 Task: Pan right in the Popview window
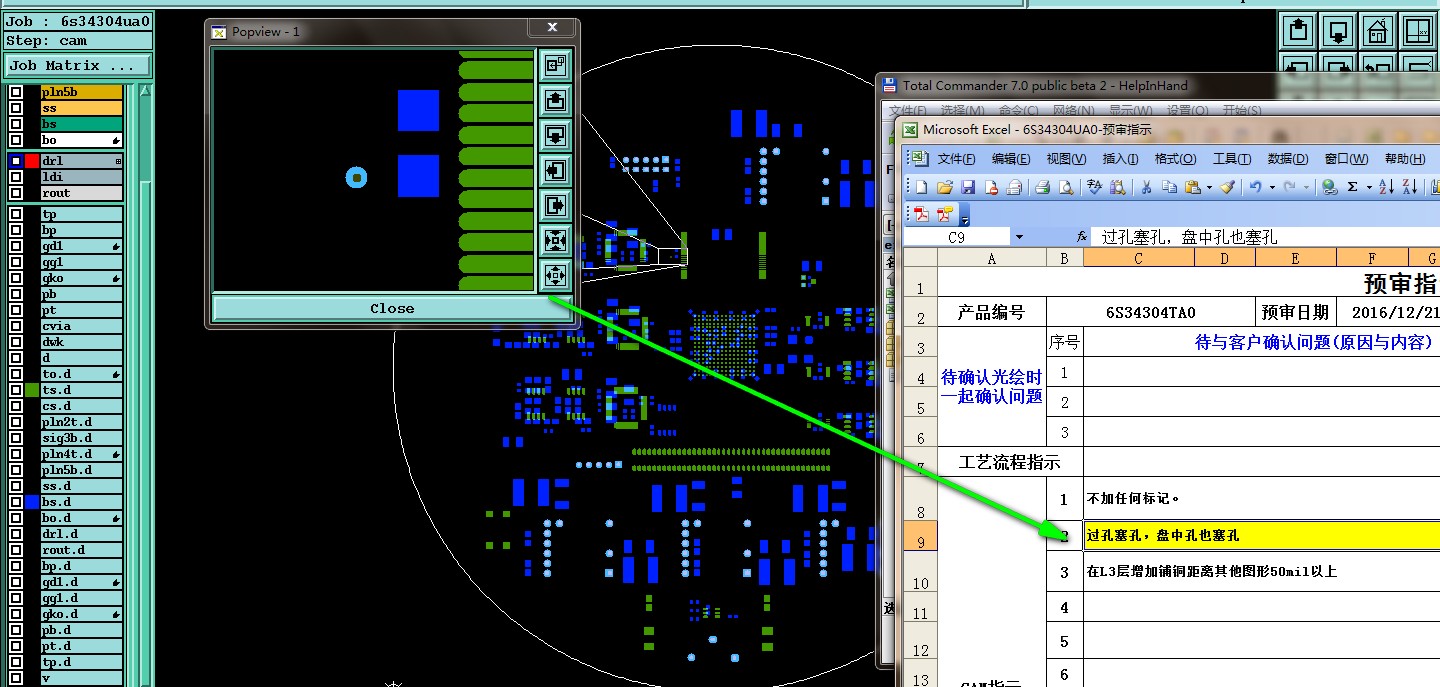[x=555, y=205]
